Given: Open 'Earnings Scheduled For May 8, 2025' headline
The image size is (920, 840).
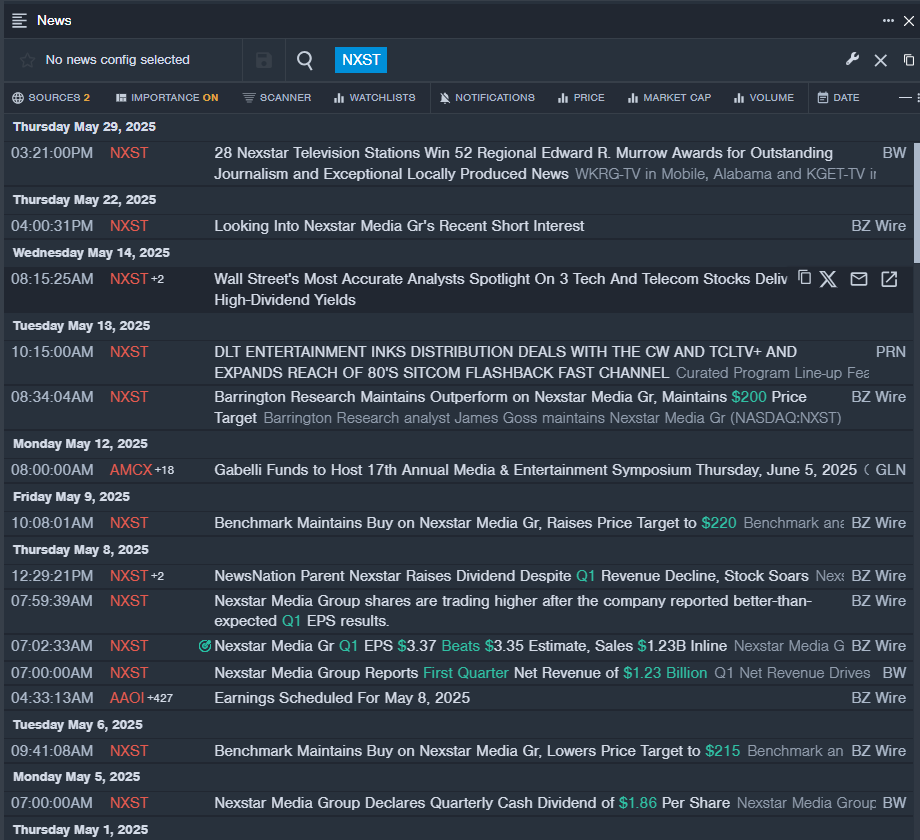Looking at the screenshot, I should [342, 697].
